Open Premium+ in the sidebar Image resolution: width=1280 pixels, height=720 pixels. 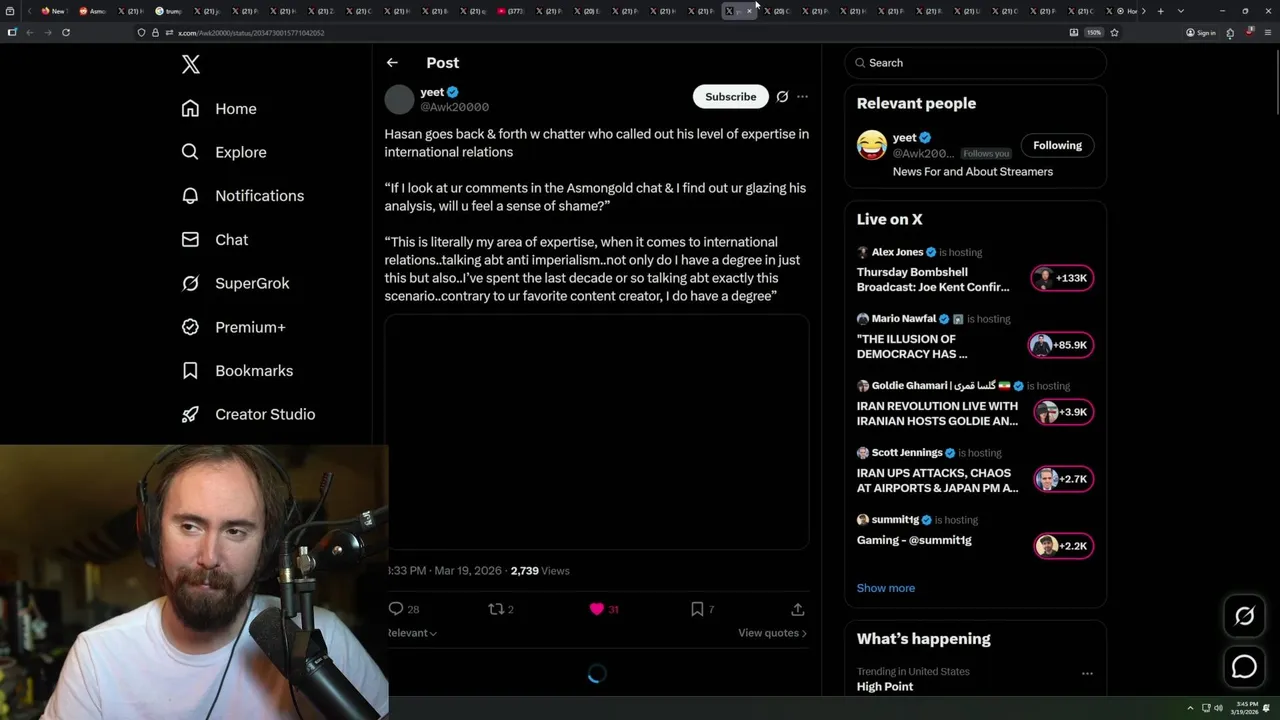click(x=233, y=327)
